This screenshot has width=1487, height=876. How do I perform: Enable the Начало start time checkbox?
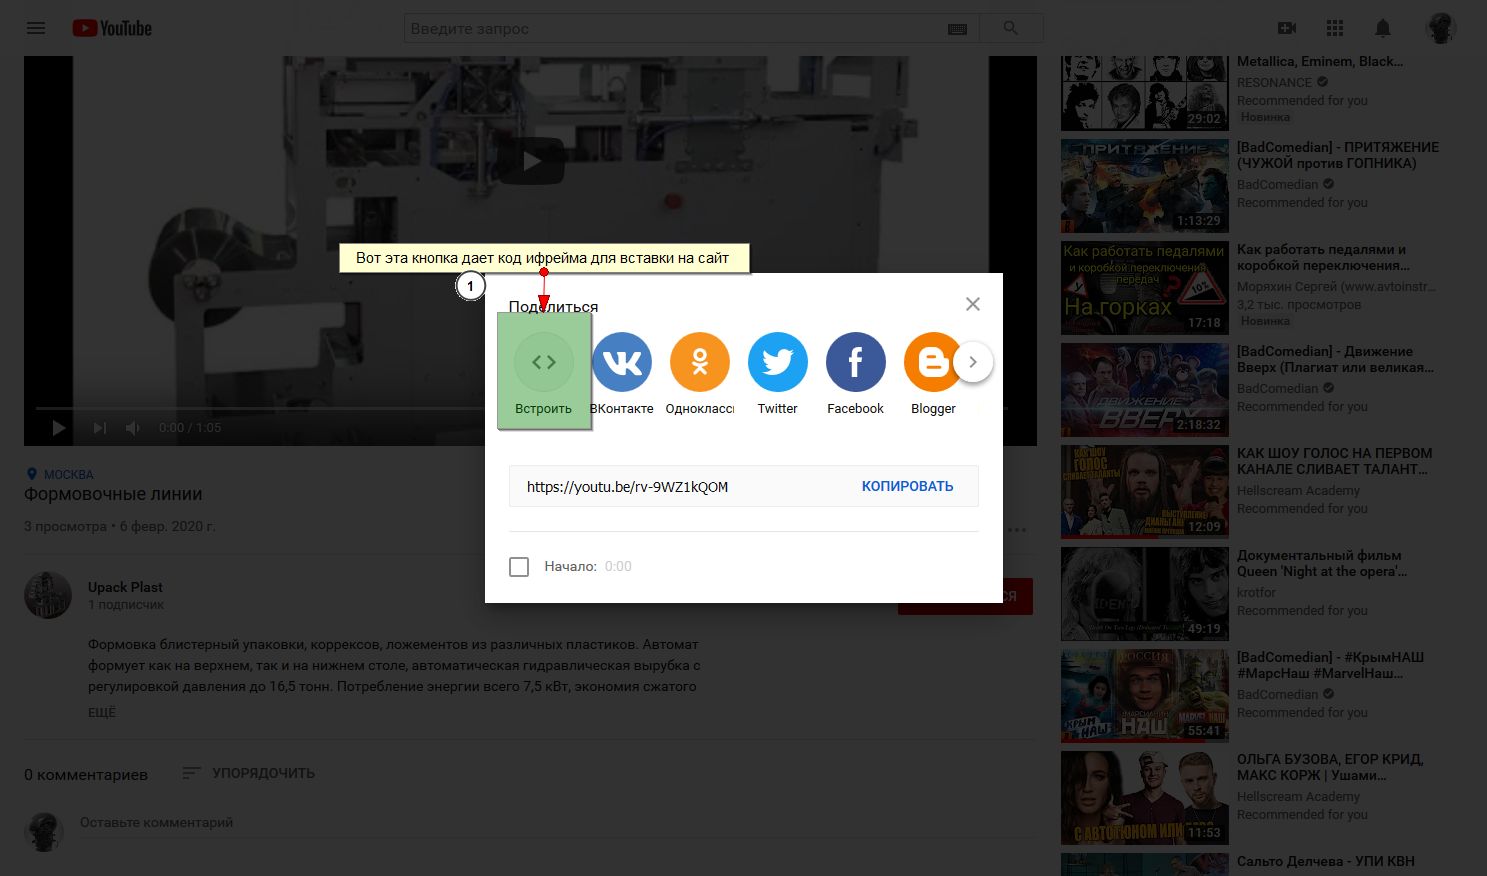[x=519, y=567]
